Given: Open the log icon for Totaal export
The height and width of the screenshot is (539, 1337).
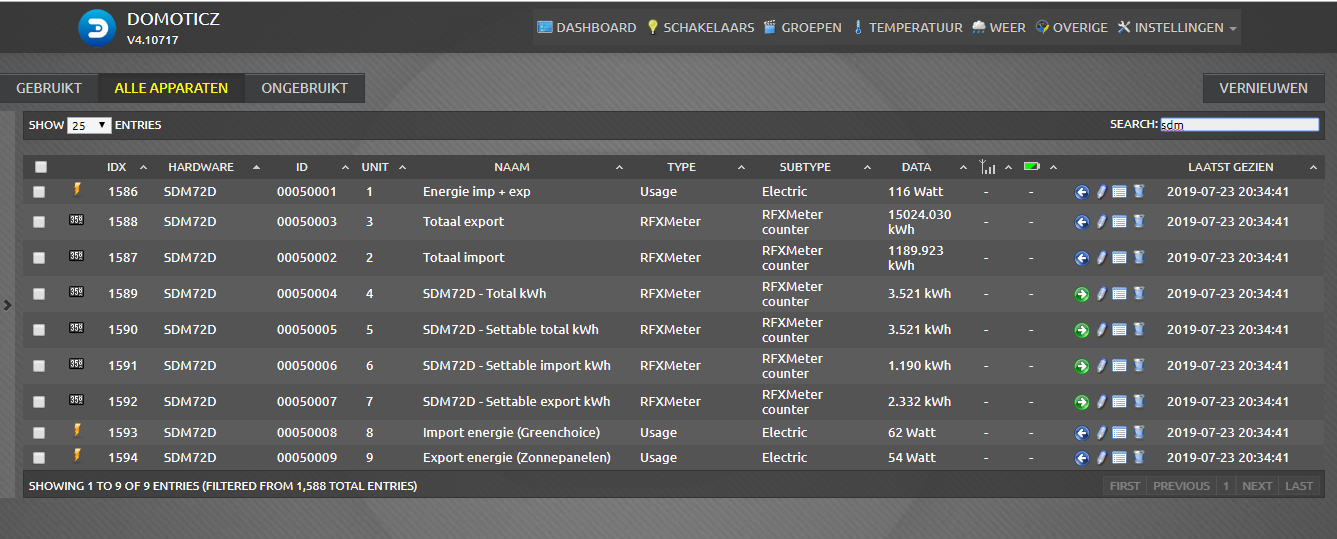Looking at the screenshot, I should pos(1119,222).
